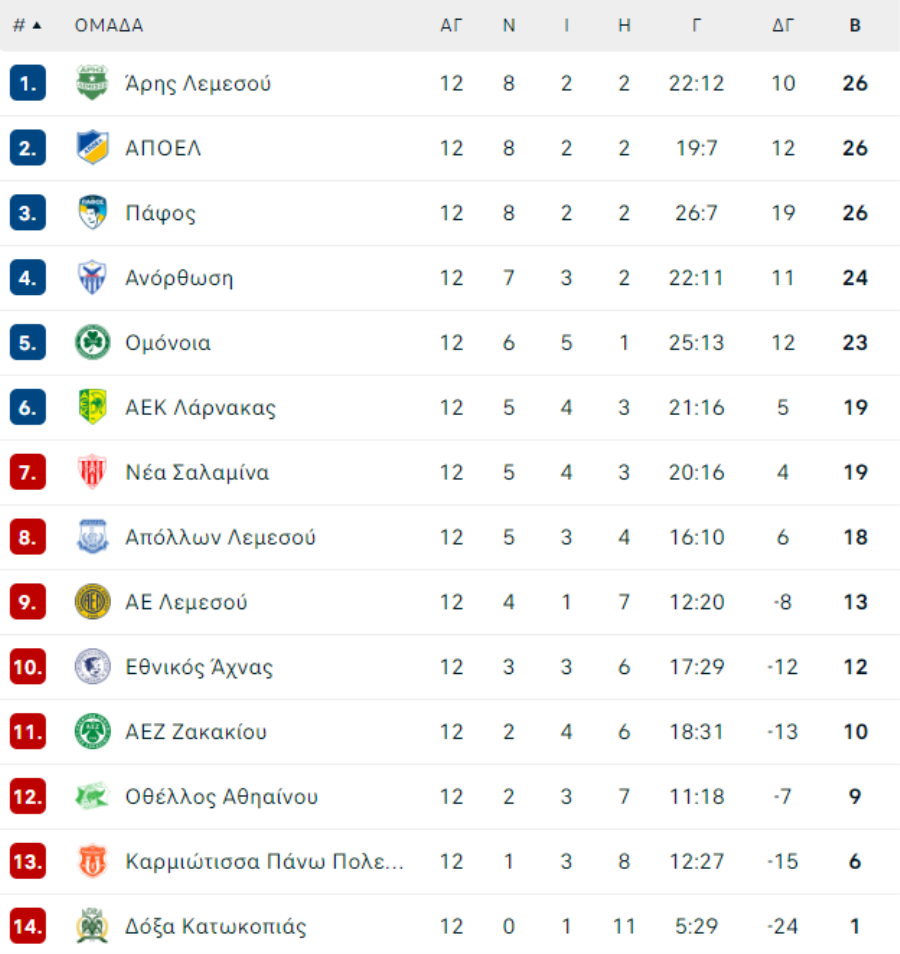
Task: Click the Νέα Σαλαμίνα red-striped crest
Action: (x=92, y=472)
